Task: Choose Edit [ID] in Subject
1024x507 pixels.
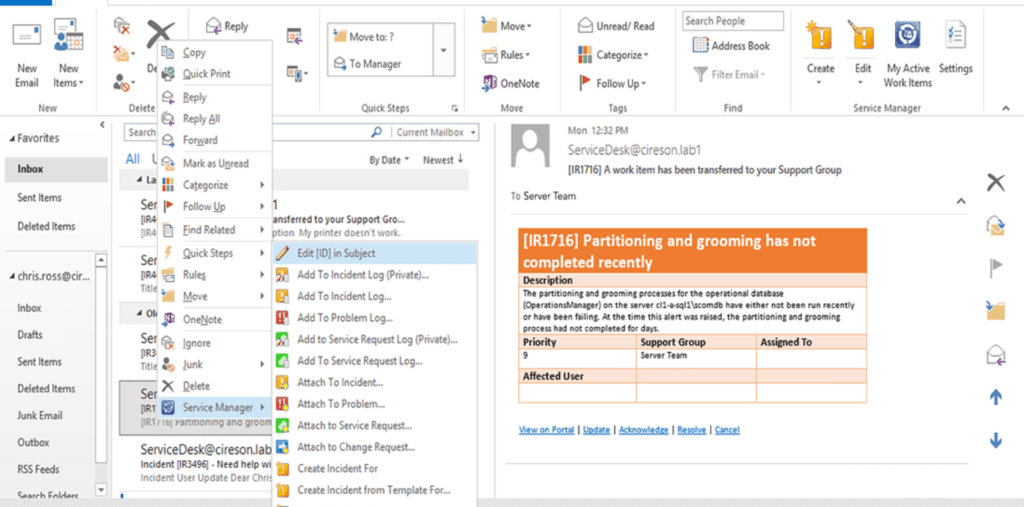Action: [x=375, y=253]
